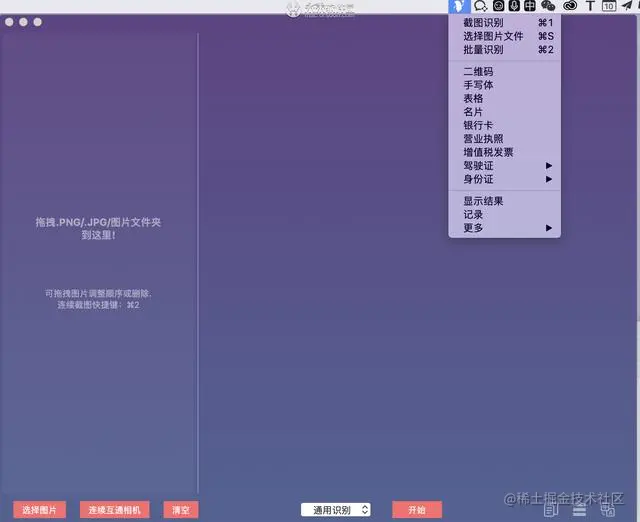Choose 显示结果 from the menu
The width and height of the screenshot is (640, 522).
[504, 201]
